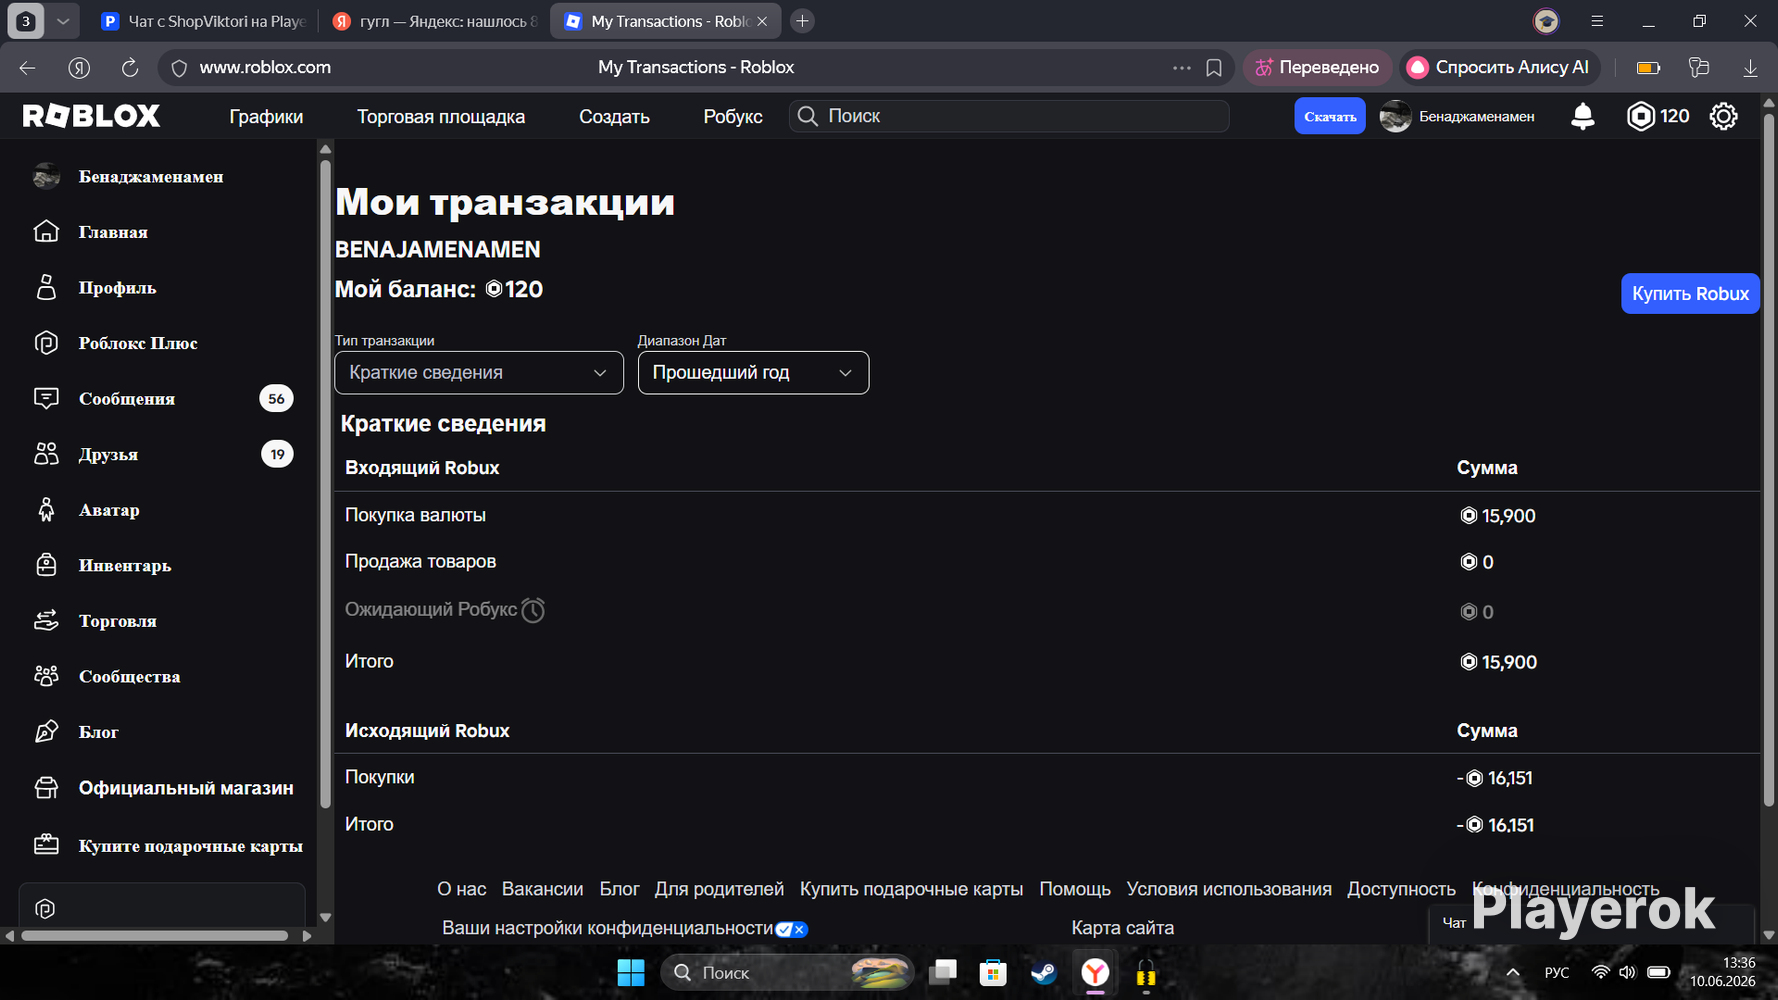
Task: Open the three-dot page actions menu
Action: (1181, 67)
